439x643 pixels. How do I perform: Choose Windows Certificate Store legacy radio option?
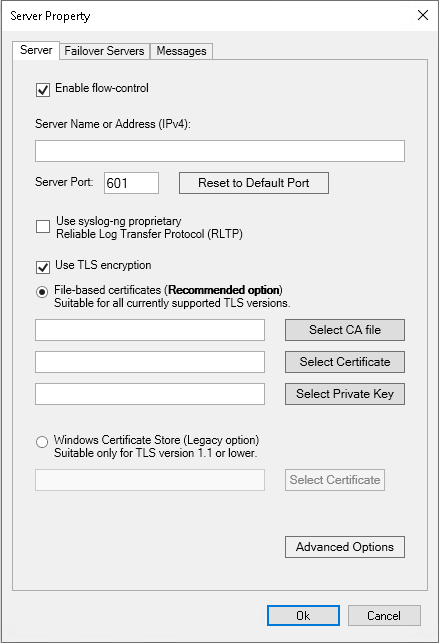[42, 442]
